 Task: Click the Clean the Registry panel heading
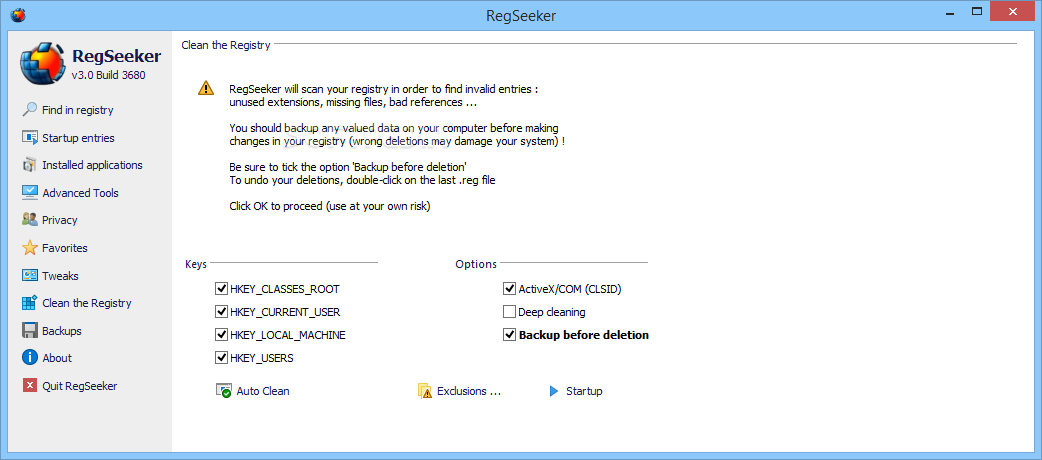[226, 45]
